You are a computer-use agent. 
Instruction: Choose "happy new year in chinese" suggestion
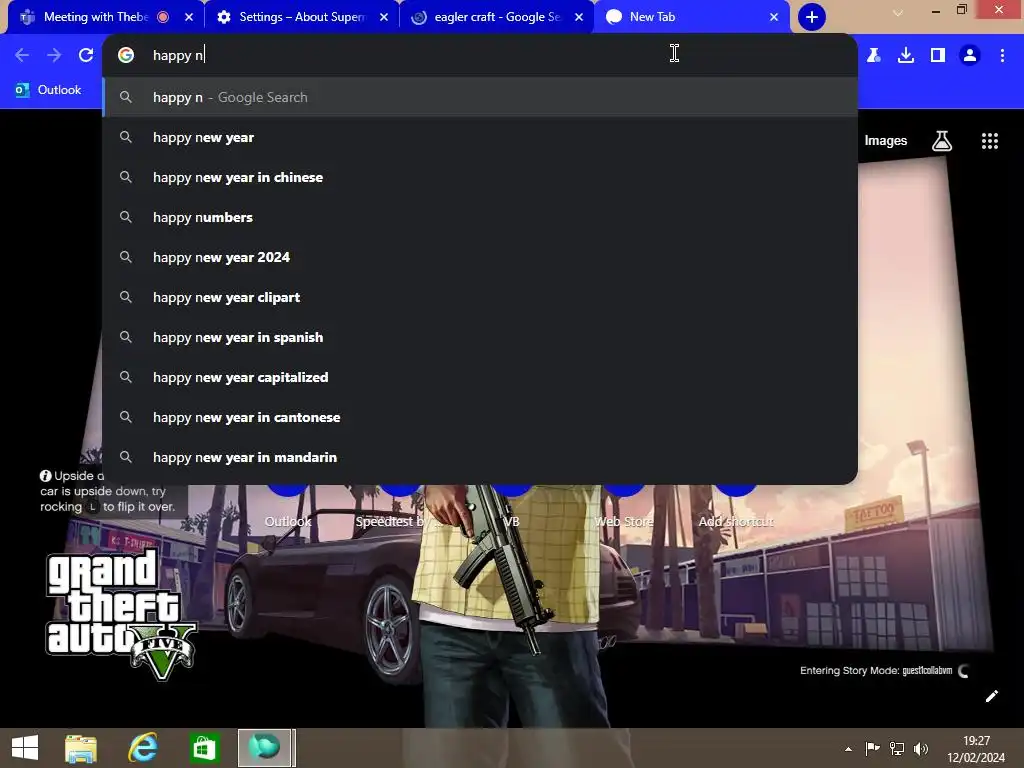(x=480, y=178)
